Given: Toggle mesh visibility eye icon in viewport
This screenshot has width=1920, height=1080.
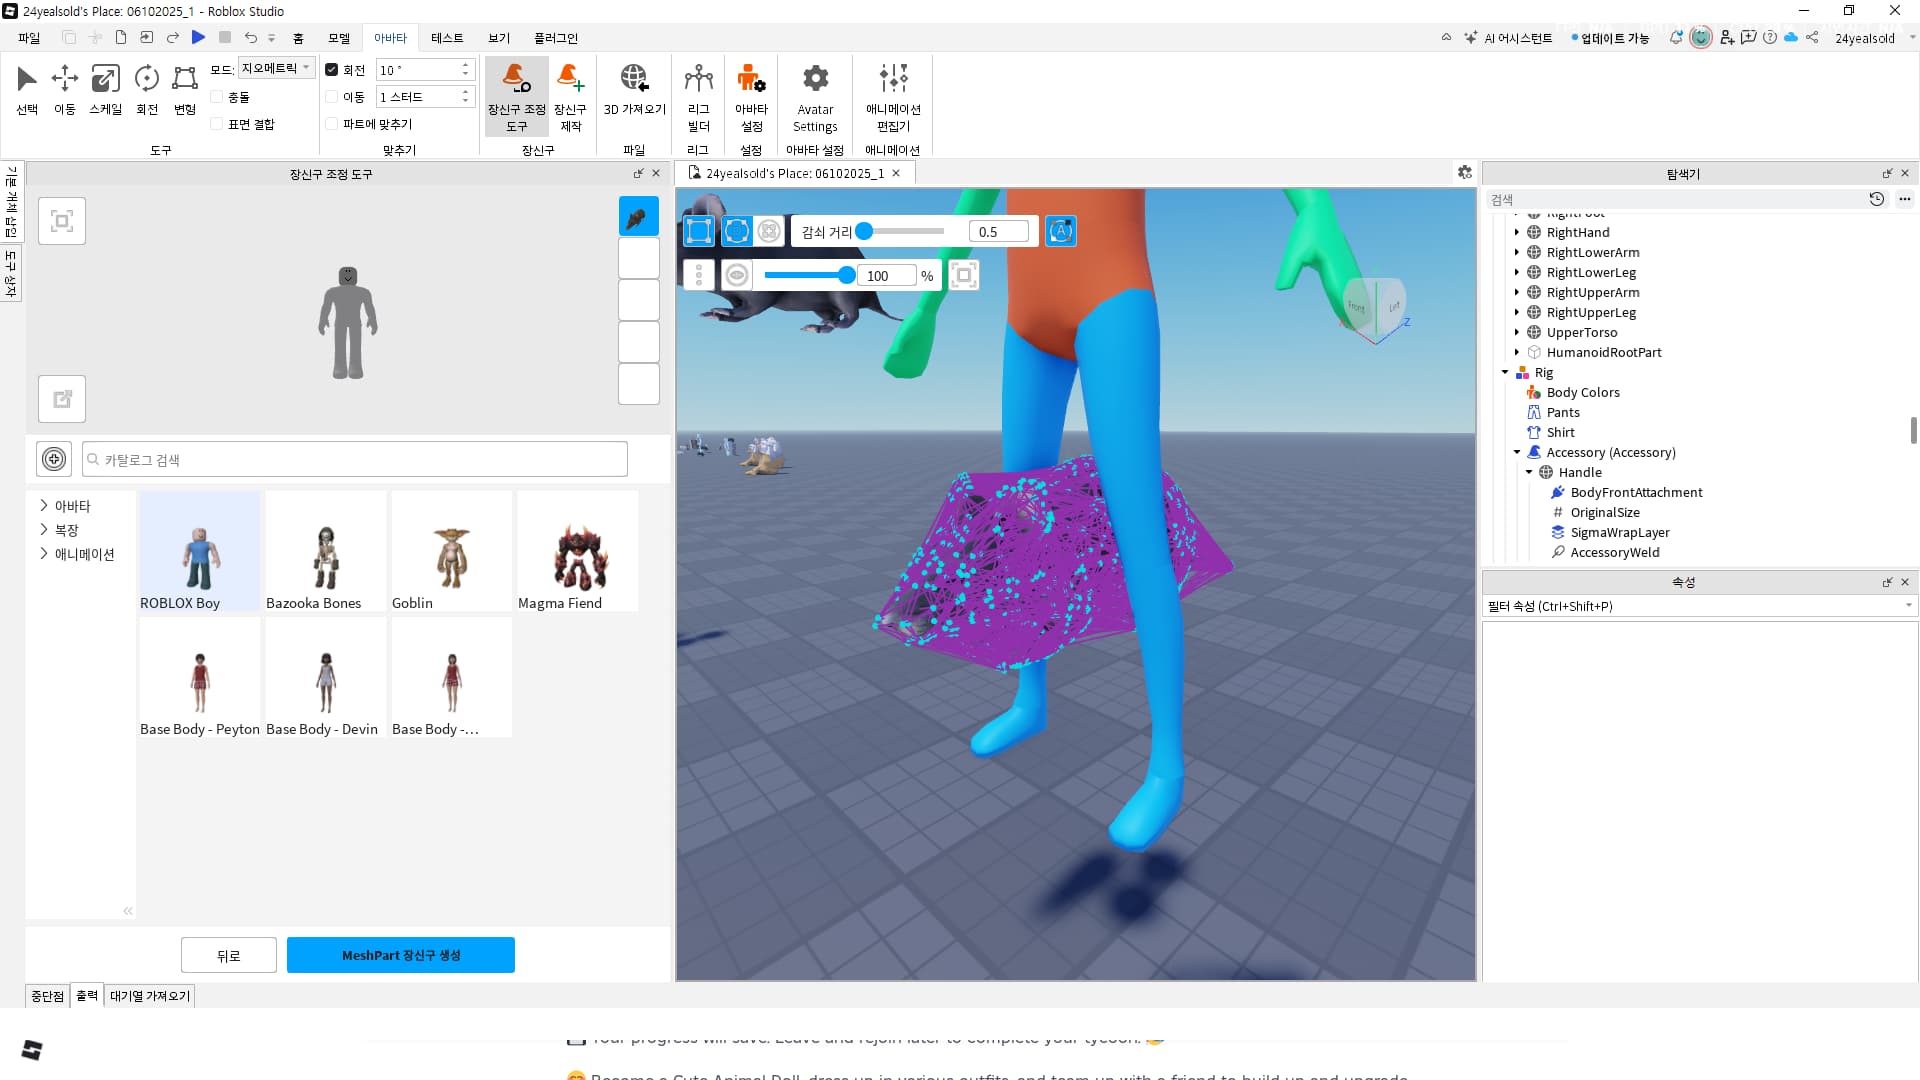Looking at the screenshot, I should [x=737, y=275].
